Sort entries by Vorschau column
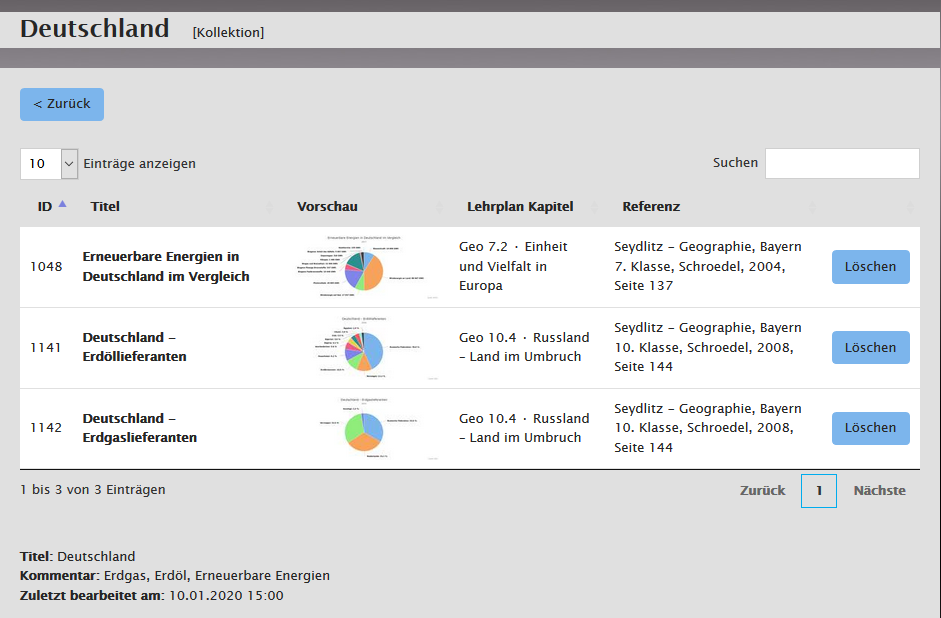Viewport: 941px width, 618px height. coord(327,207)
